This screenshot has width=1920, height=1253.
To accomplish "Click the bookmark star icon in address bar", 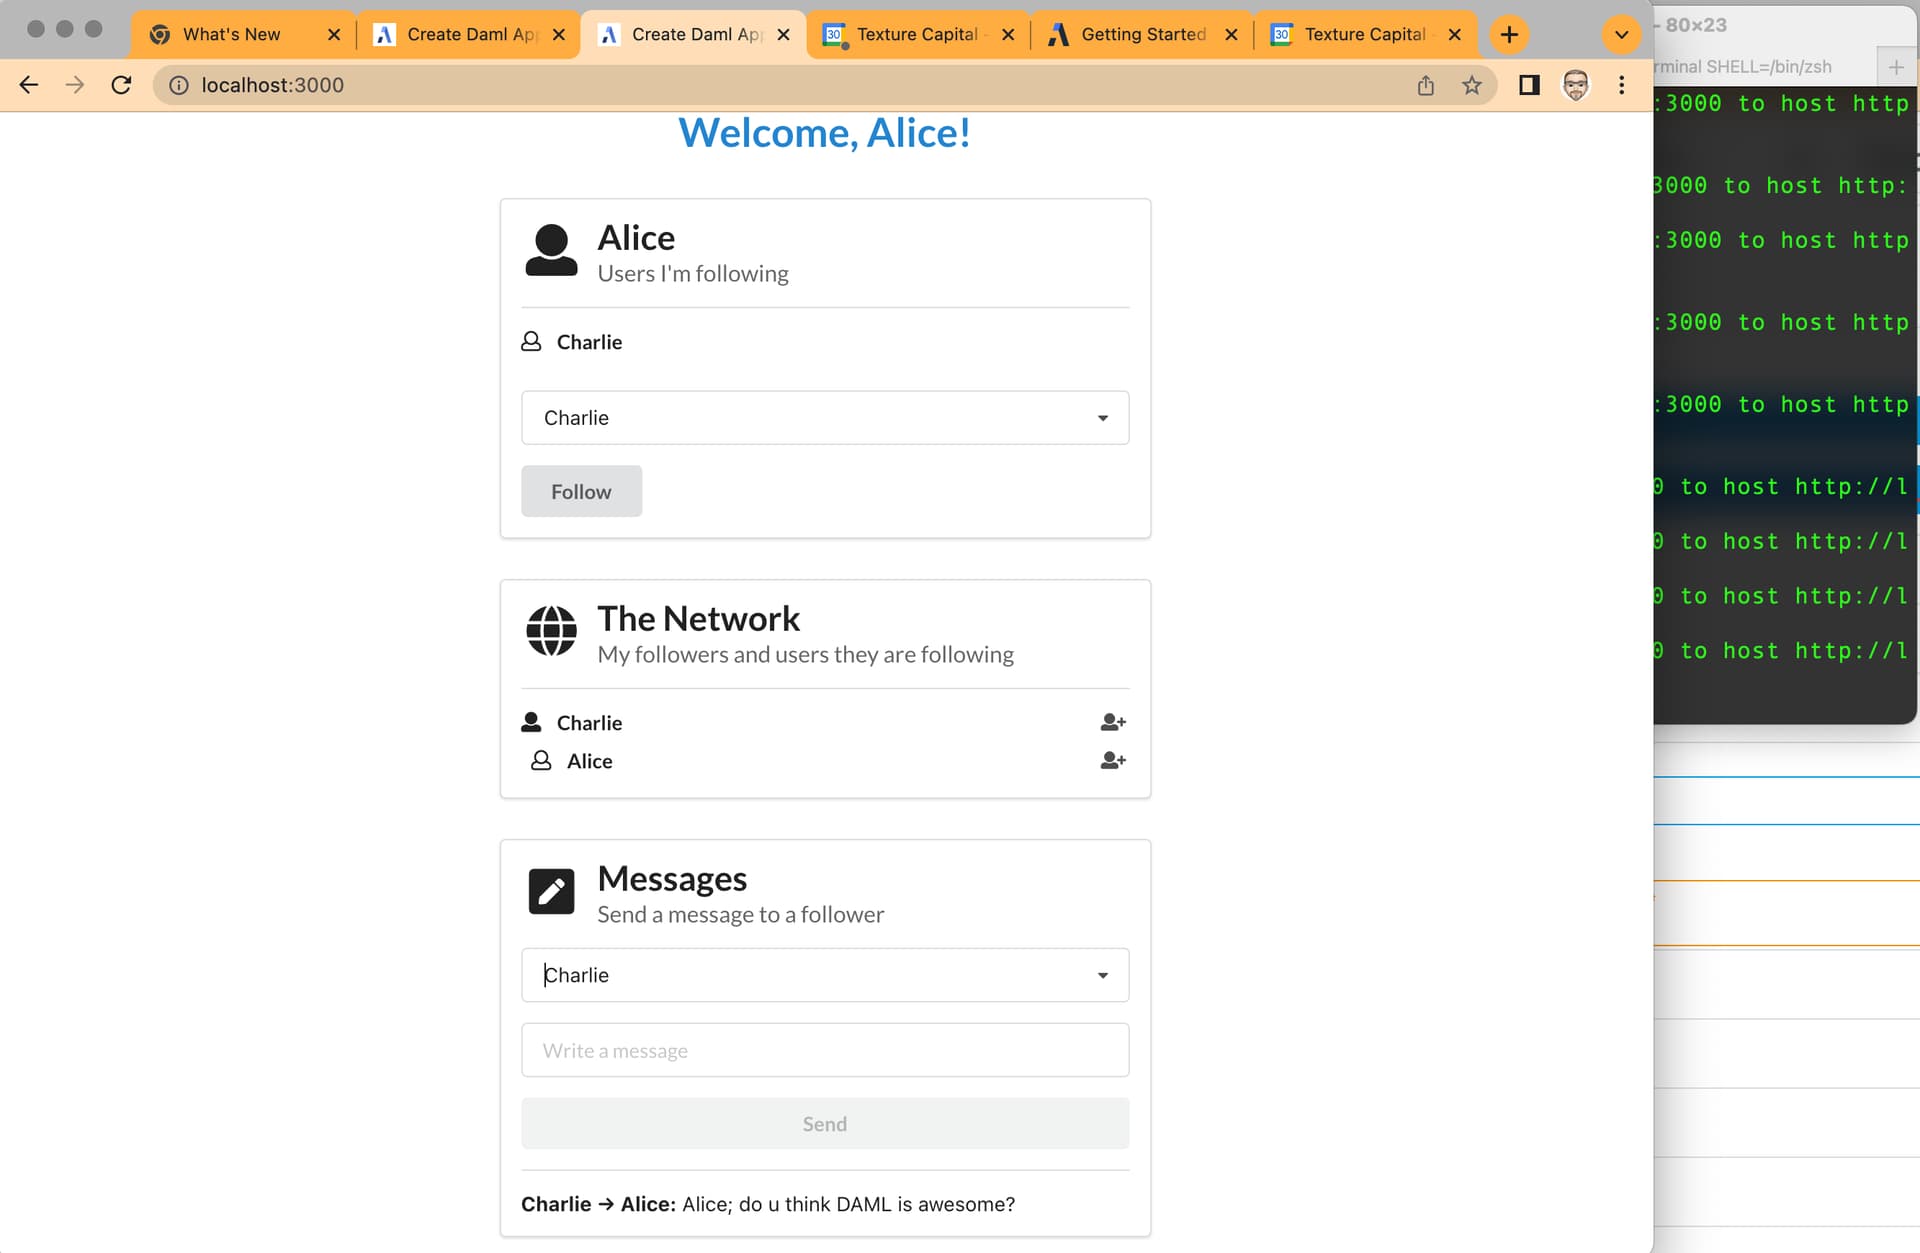I will (1471, 85).
